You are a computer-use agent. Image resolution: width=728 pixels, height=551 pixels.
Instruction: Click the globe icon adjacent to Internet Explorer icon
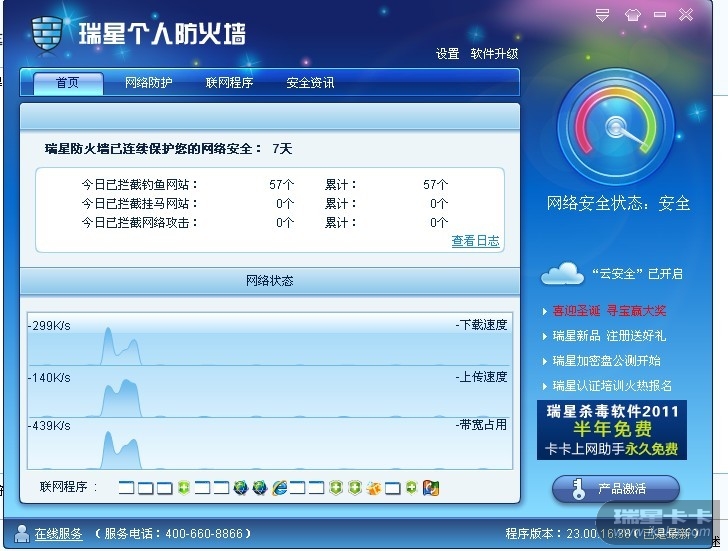pos(260,487)
